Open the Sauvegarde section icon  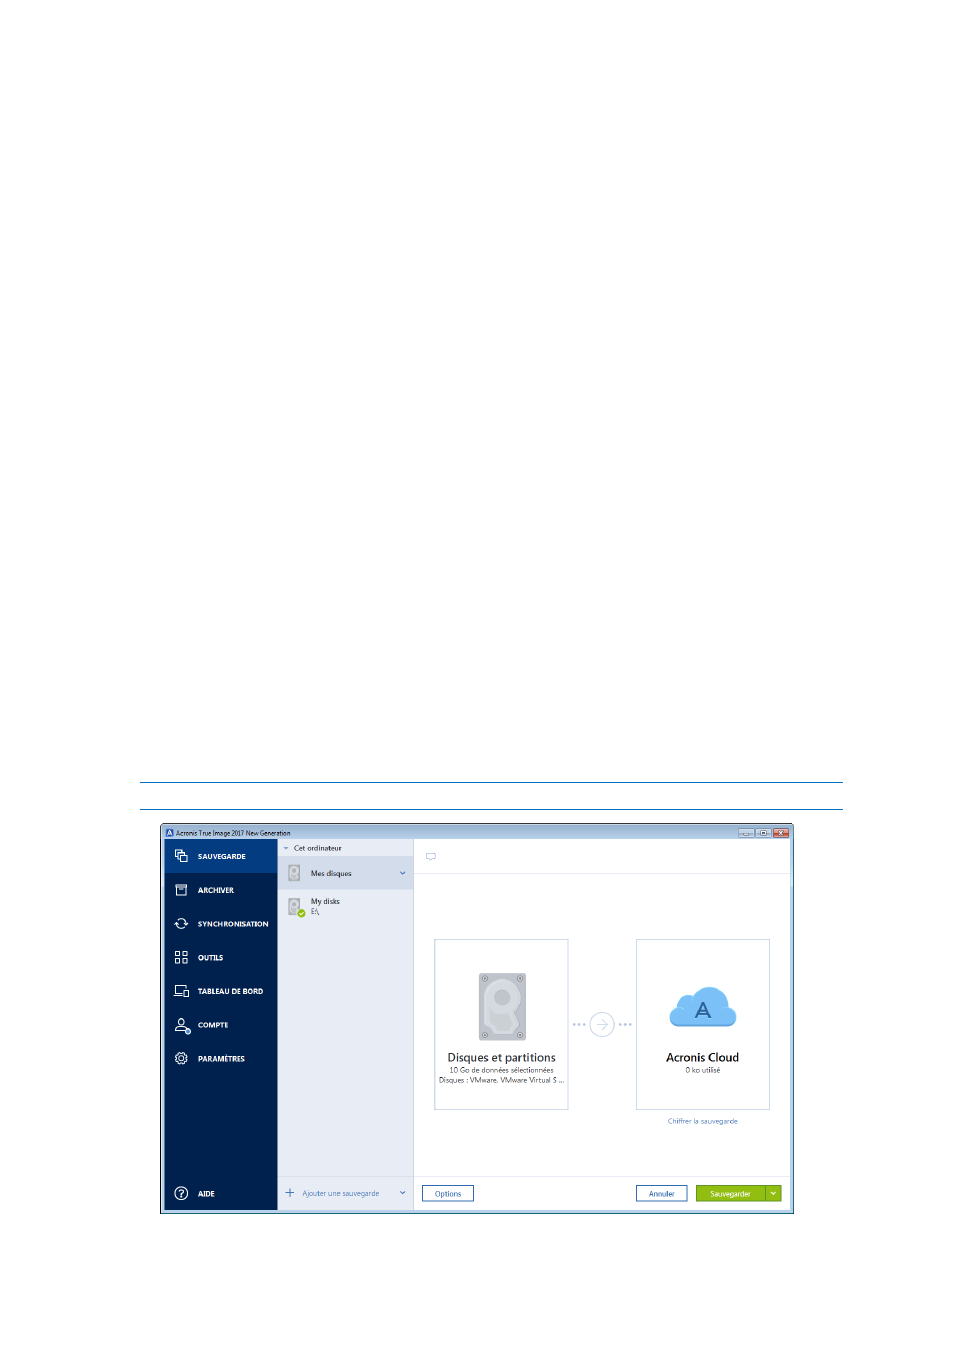click(181, 856)
